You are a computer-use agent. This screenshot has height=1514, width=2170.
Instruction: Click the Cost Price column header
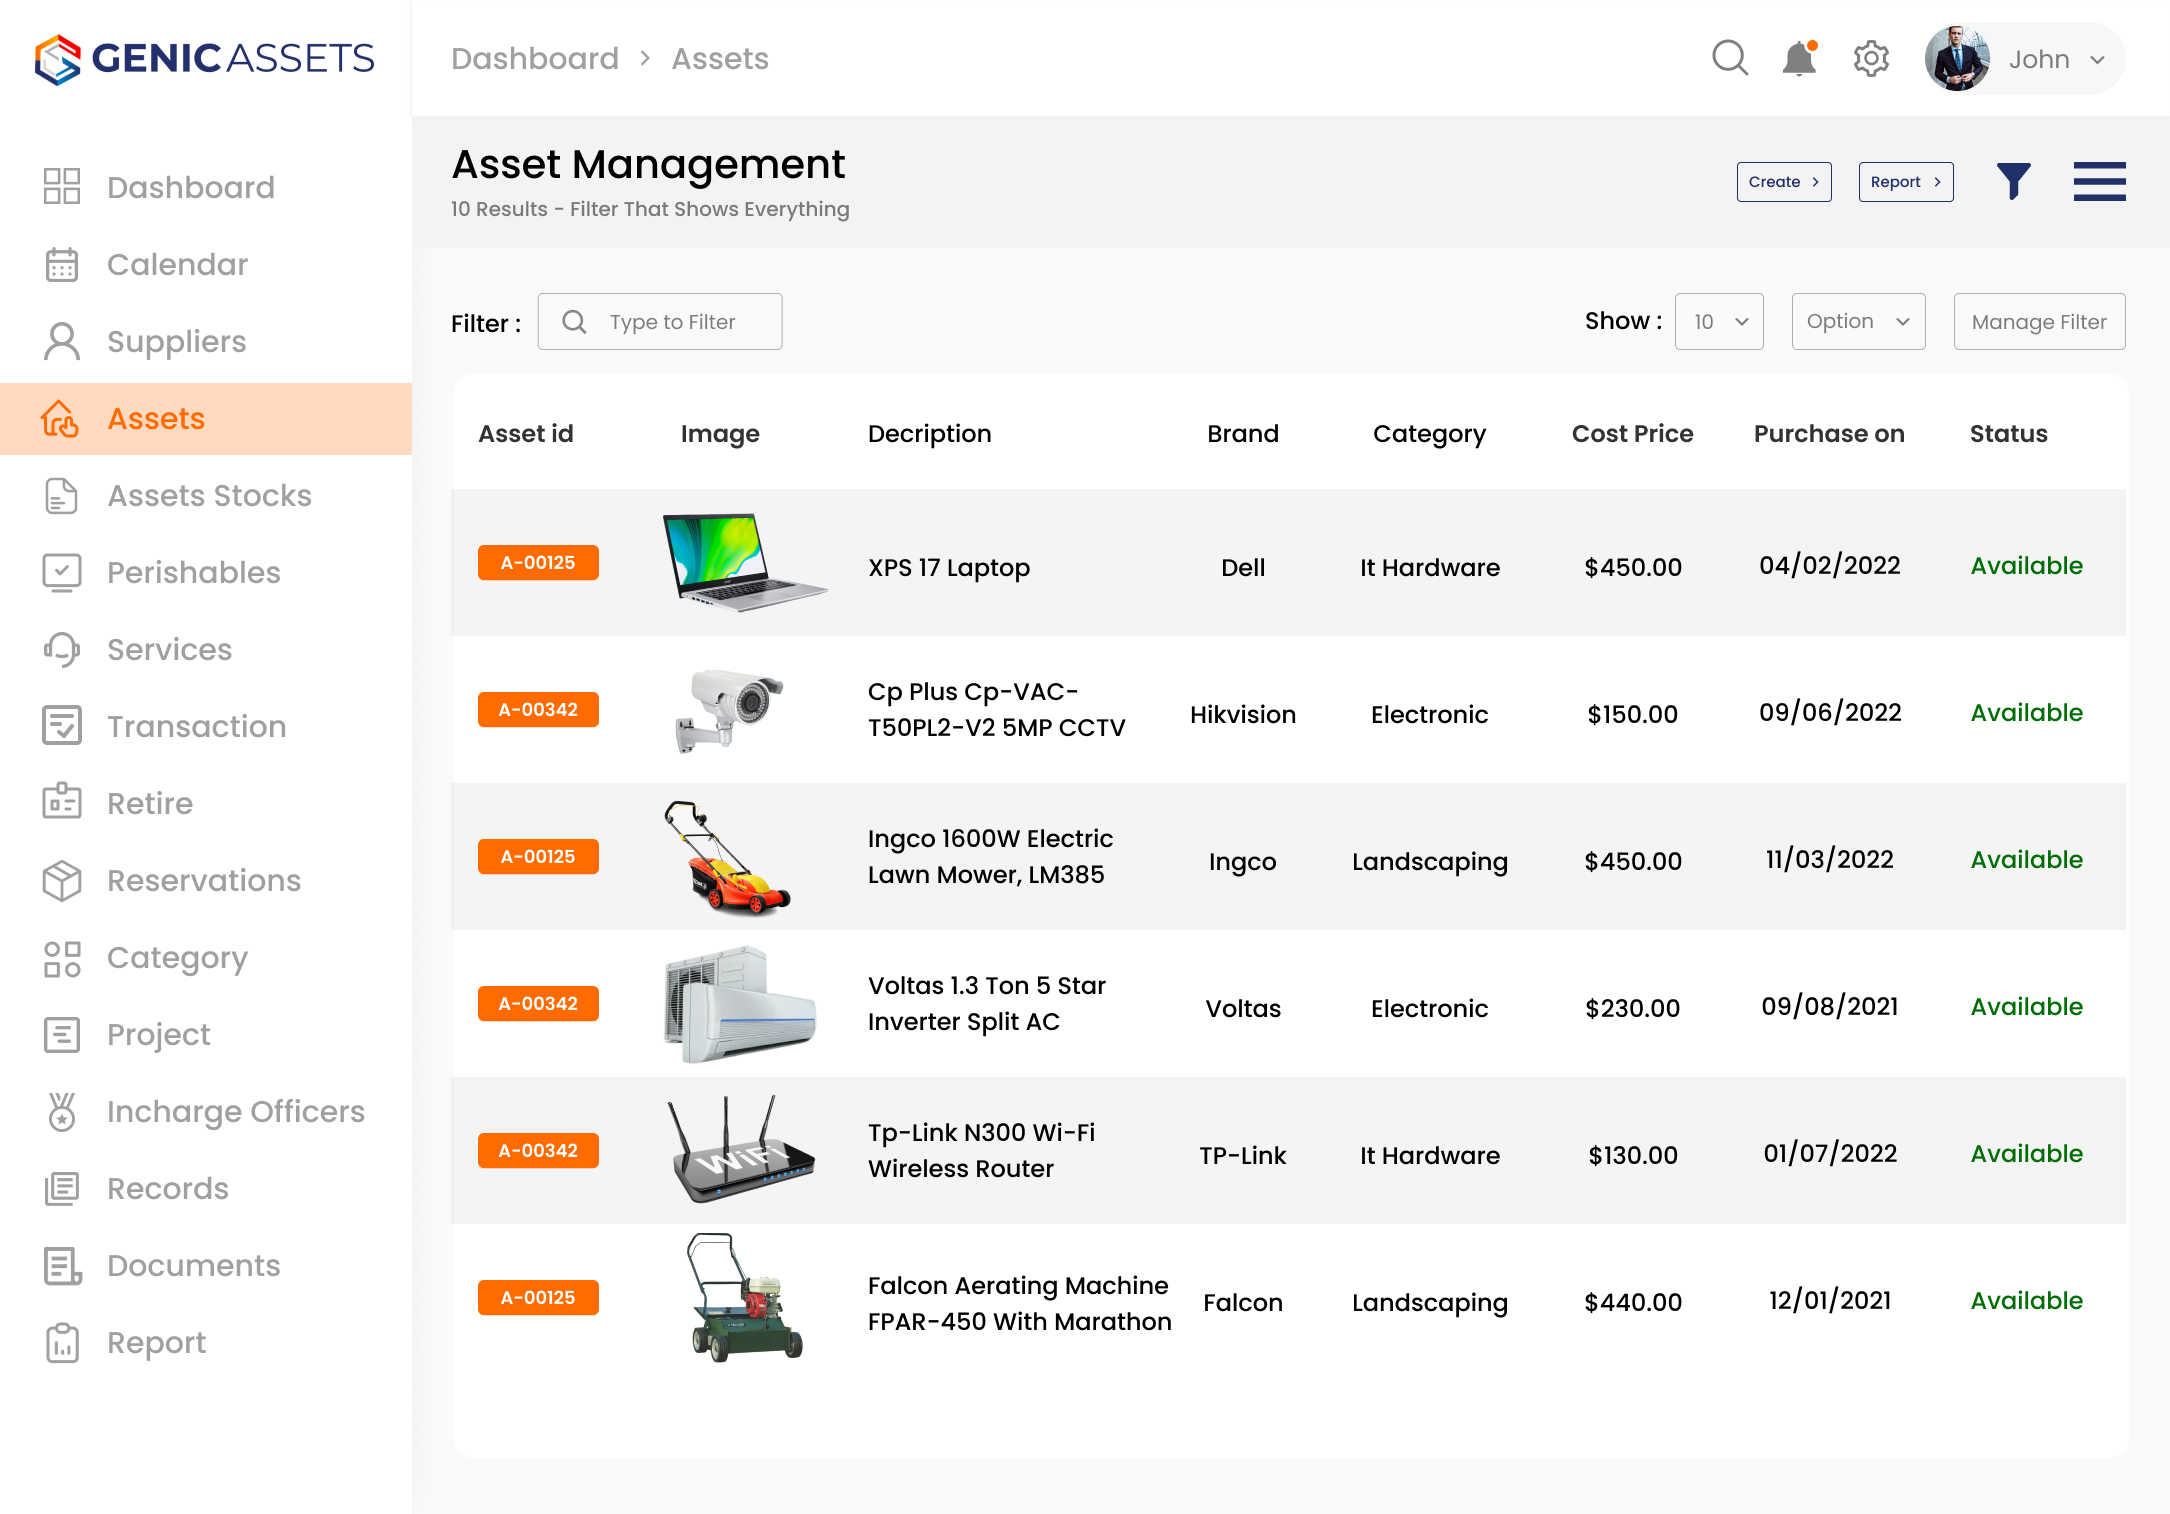coord(1632,433)
